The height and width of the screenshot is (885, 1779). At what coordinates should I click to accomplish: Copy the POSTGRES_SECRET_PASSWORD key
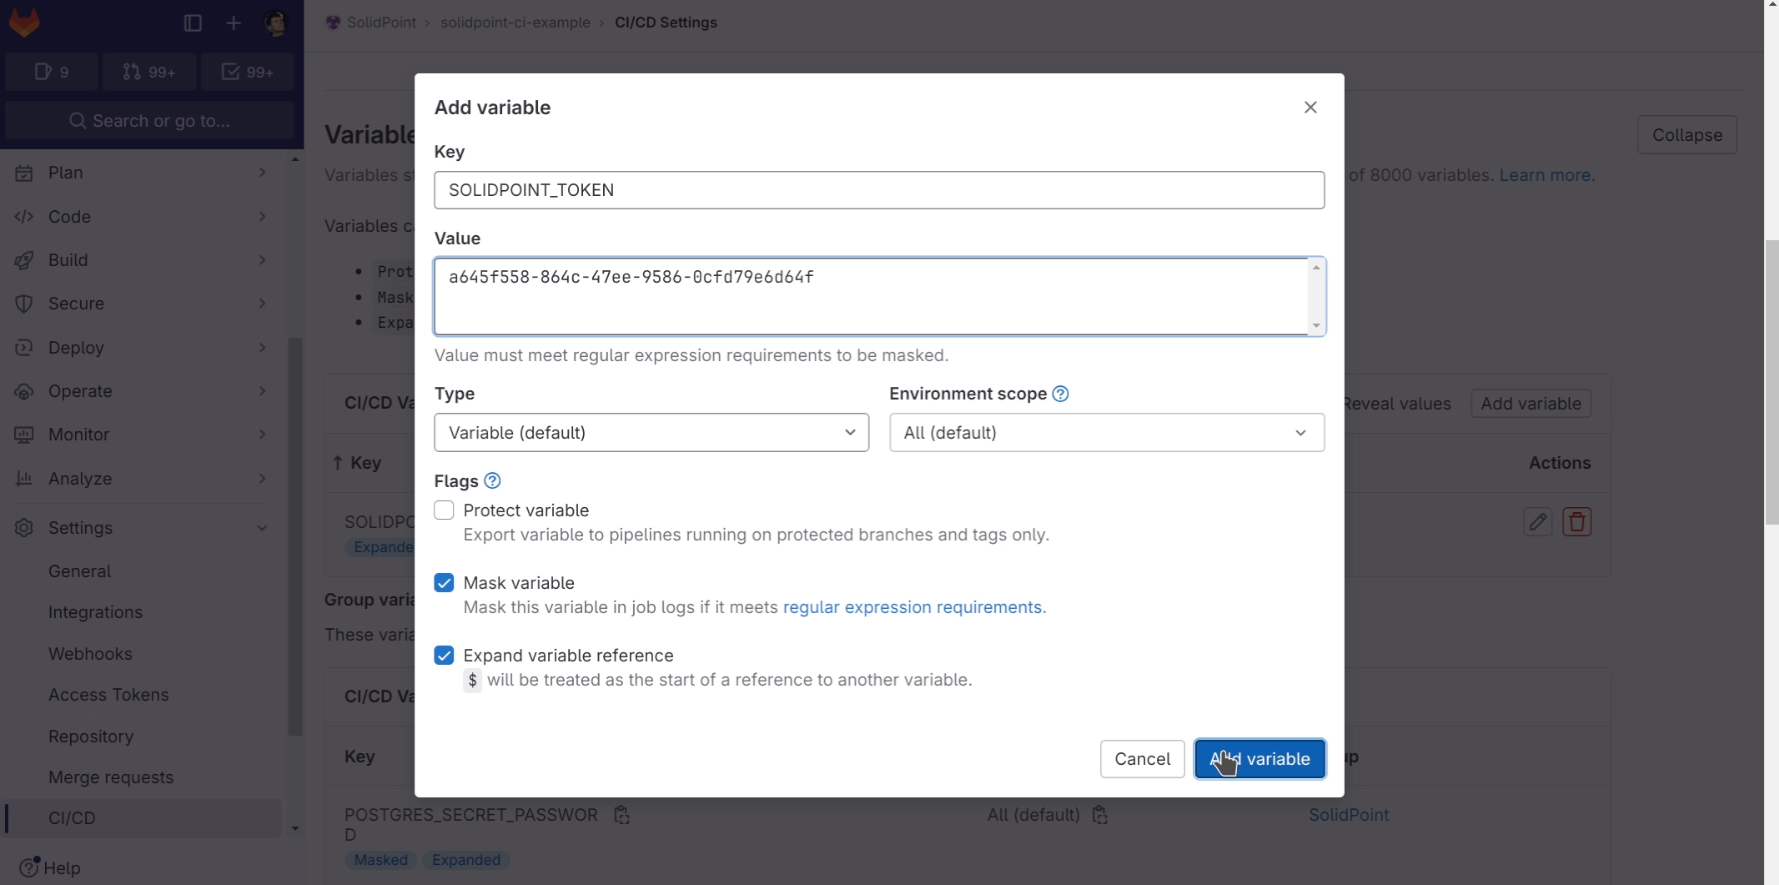coord(622,815)
